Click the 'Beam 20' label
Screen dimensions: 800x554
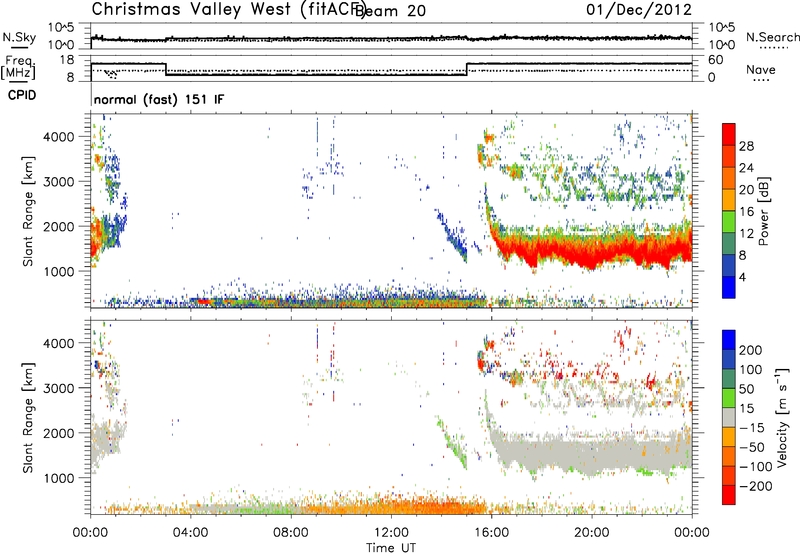(x=391, y=10)
